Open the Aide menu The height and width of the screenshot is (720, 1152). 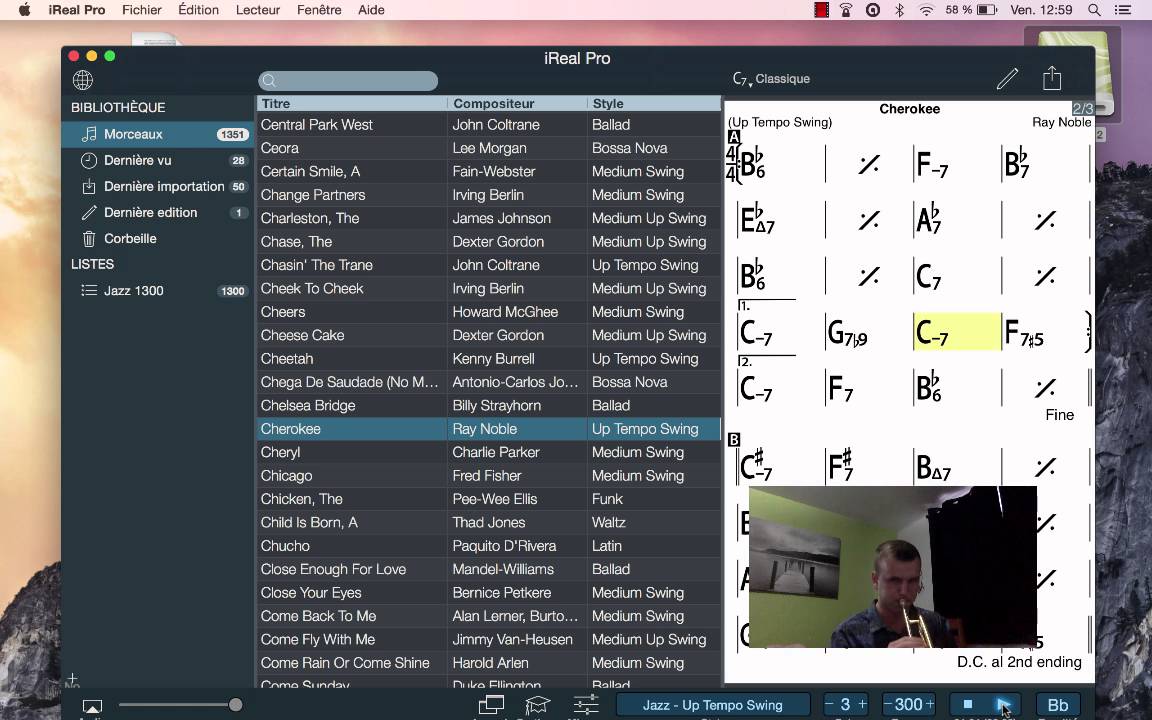coord(371,10)
